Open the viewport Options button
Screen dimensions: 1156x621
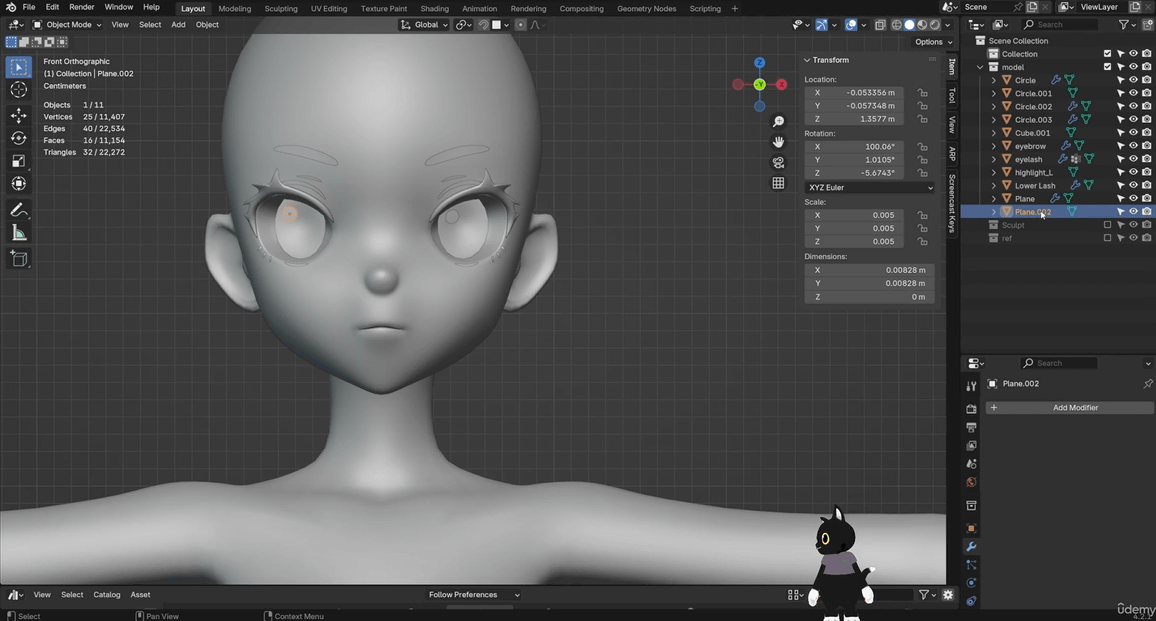(932, 42)
